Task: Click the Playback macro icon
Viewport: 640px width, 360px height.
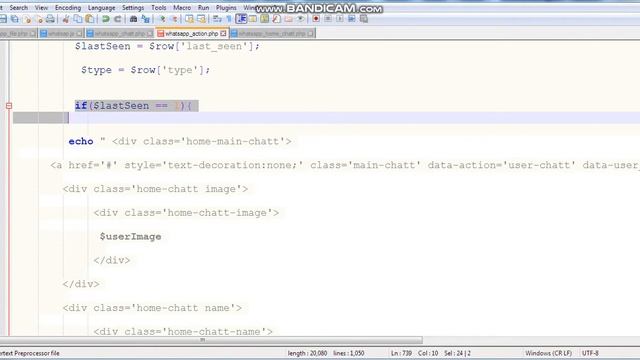Action: point(340,19)
